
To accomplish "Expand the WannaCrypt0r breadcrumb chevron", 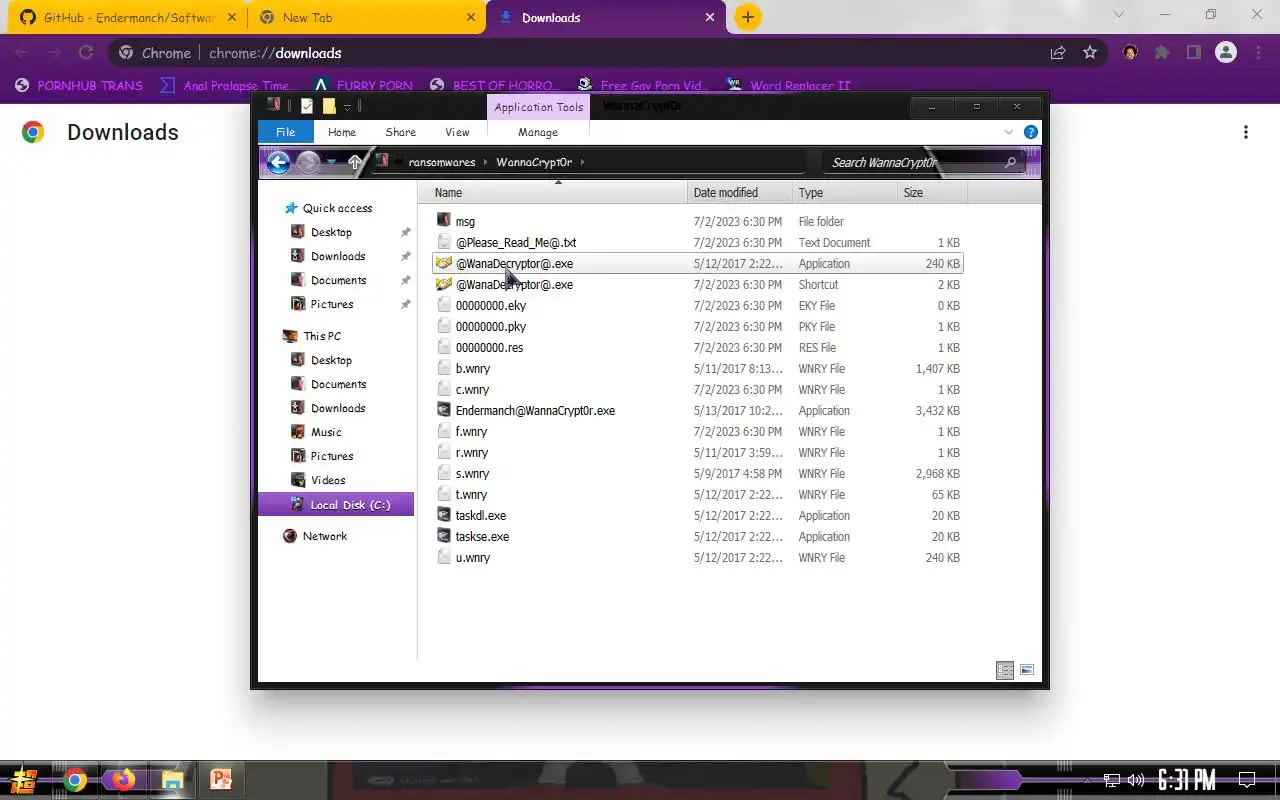I will pyautogui.click(x=582, y=162).
